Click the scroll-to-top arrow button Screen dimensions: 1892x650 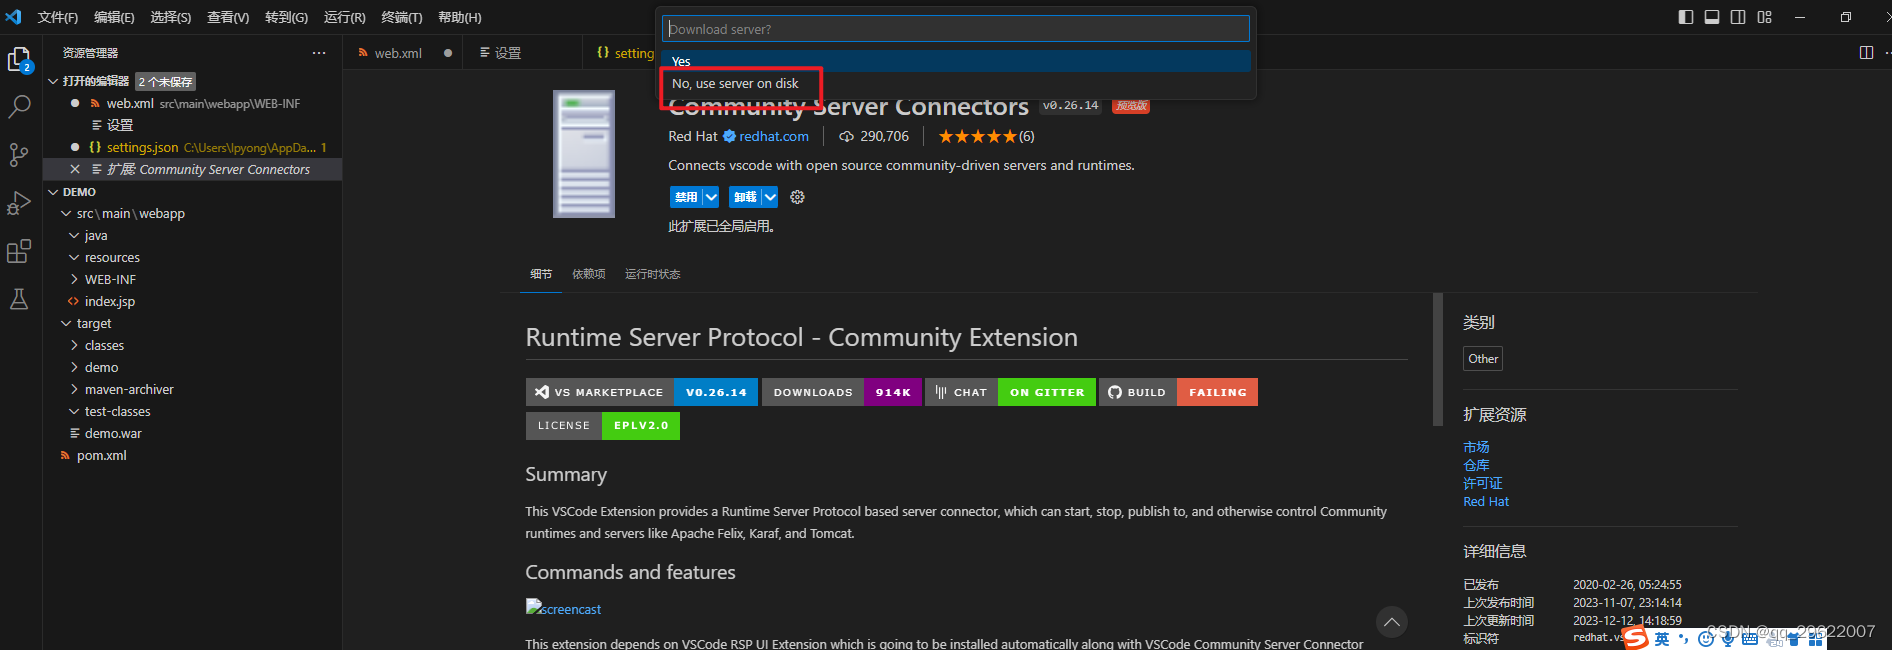click(x=1391, y=622)
